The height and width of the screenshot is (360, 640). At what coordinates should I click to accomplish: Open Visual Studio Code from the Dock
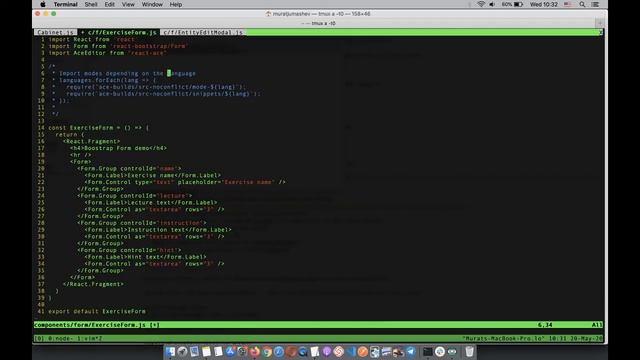tap(351, 351)
